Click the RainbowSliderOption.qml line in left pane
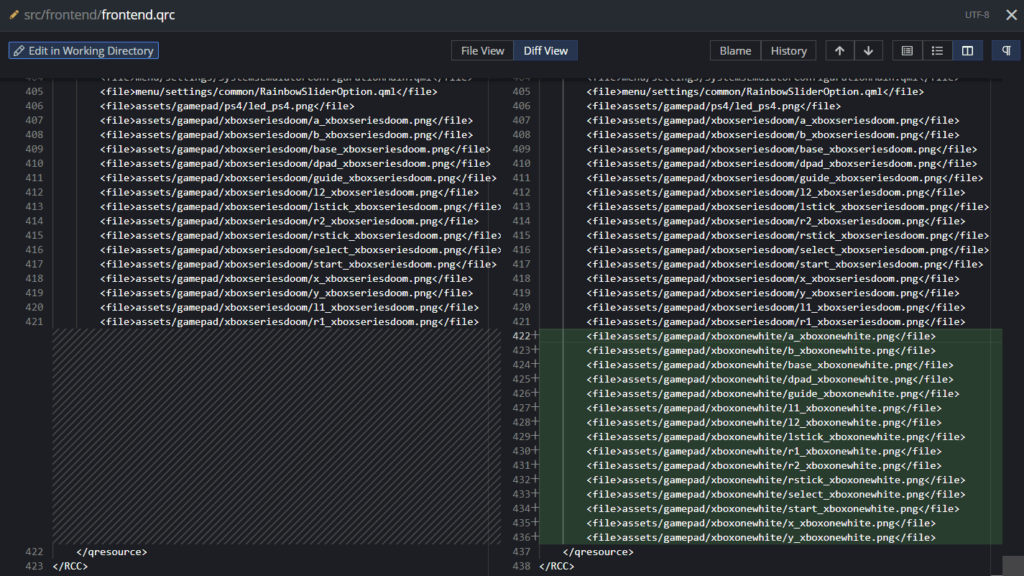The image size is (1024, 576). [x=268, y=91]
